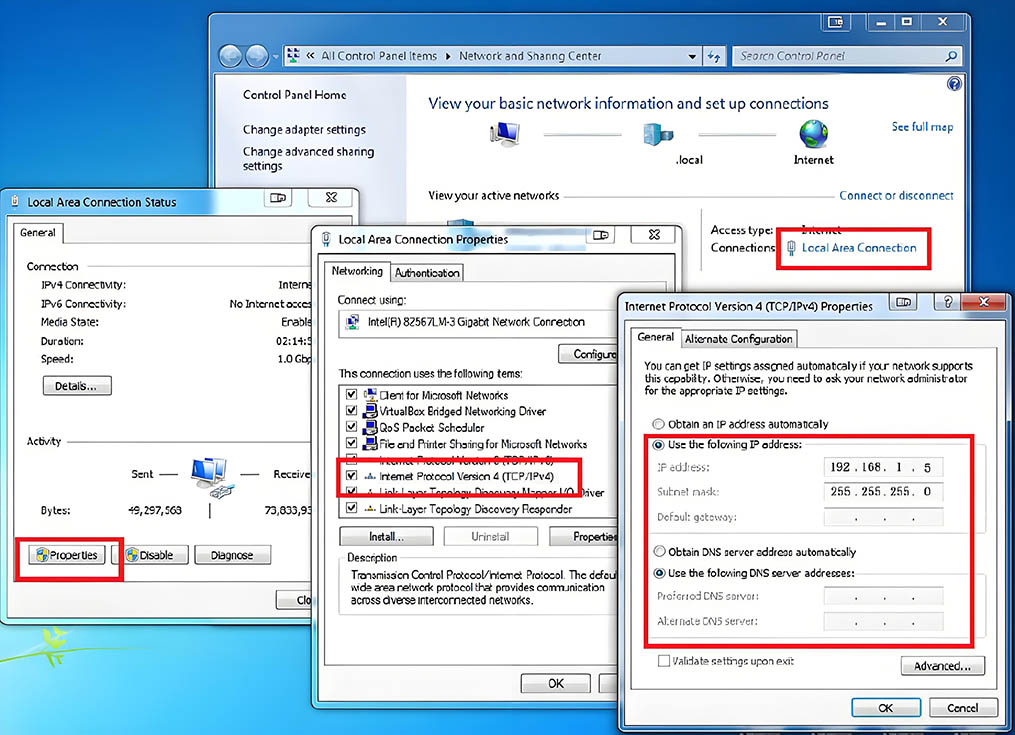The height and width of the screenshot is (735, 1015).
Task: Click the IP address input field
Action: click(883, 467)
